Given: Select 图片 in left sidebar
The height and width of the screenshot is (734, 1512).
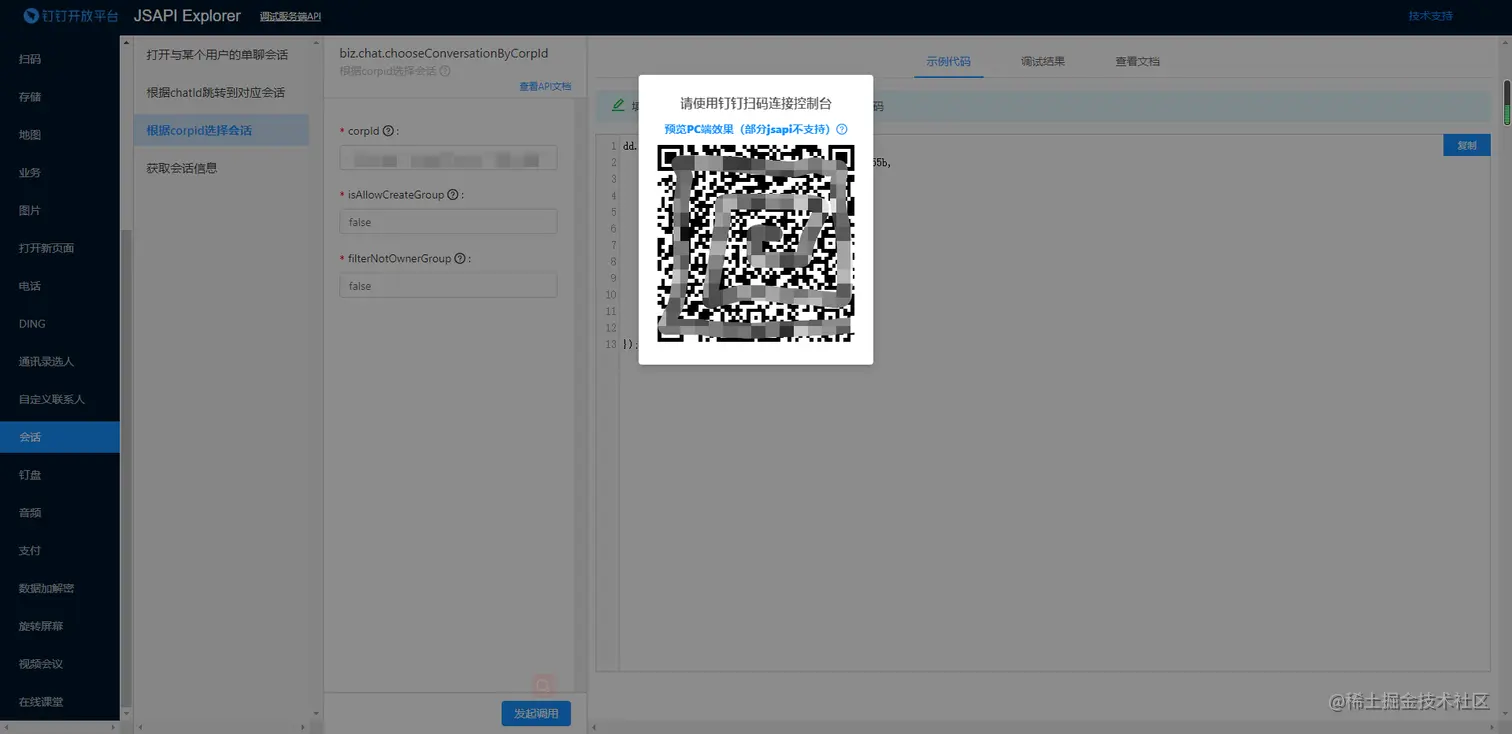Looking at the screenshot, I should [59, 211].
